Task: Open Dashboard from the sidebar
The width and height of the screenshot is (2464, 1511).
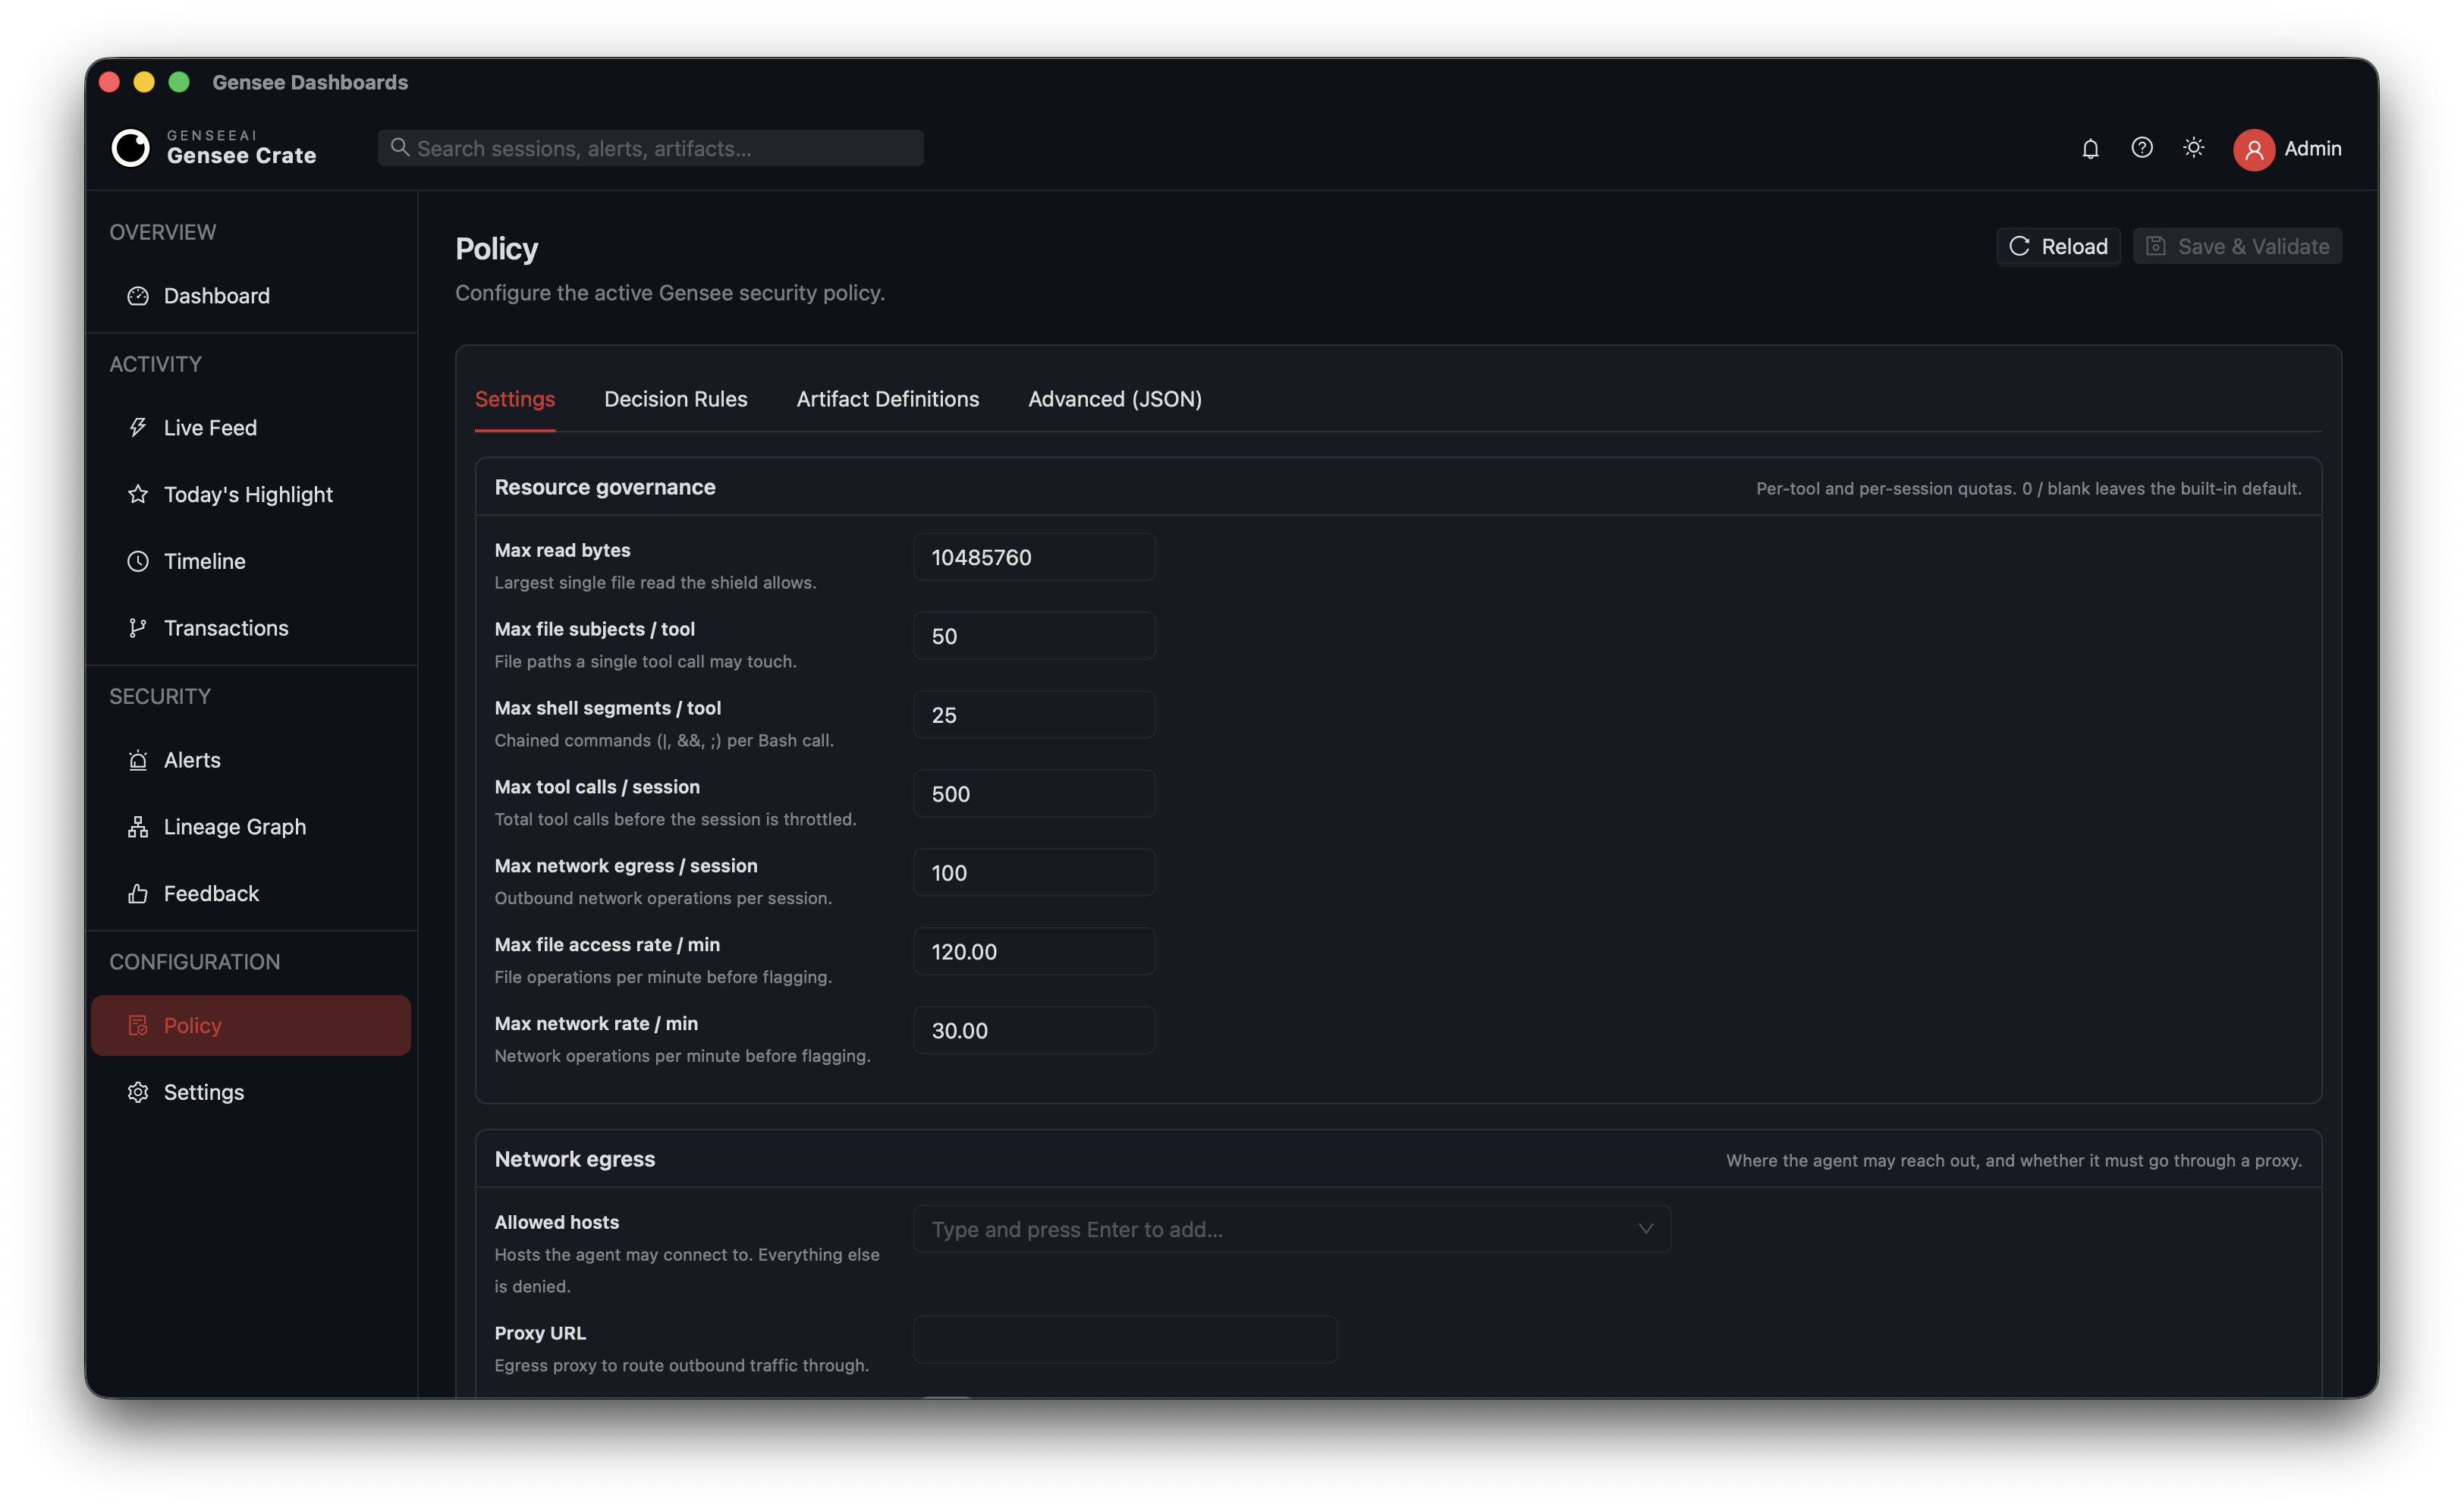Action: 251,296
